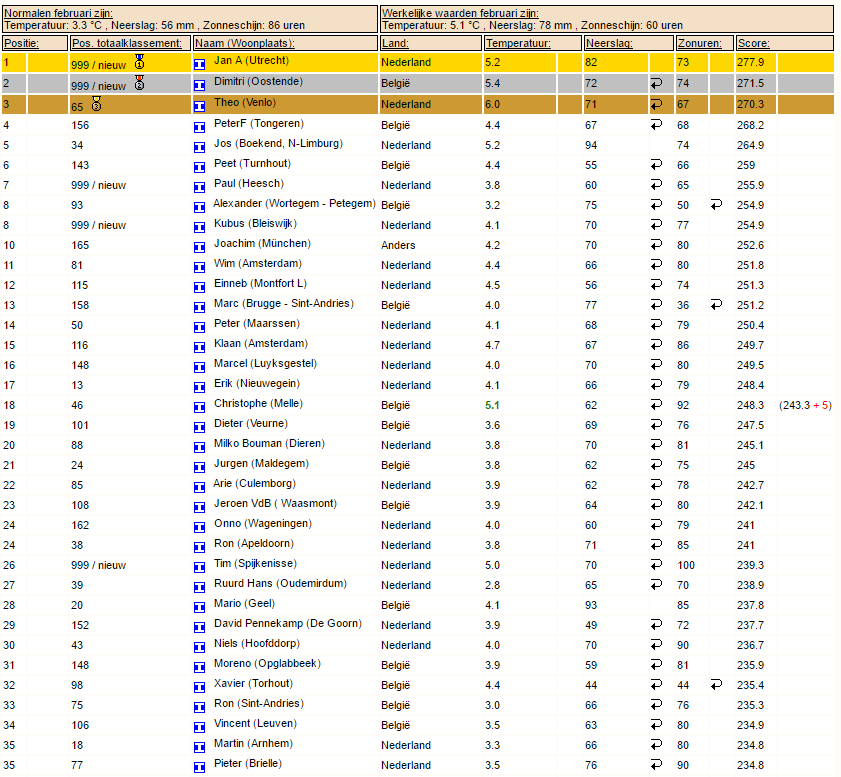Sort by the Zonuren column header
This screenshot has width=841, height=777.
point(699,43)
